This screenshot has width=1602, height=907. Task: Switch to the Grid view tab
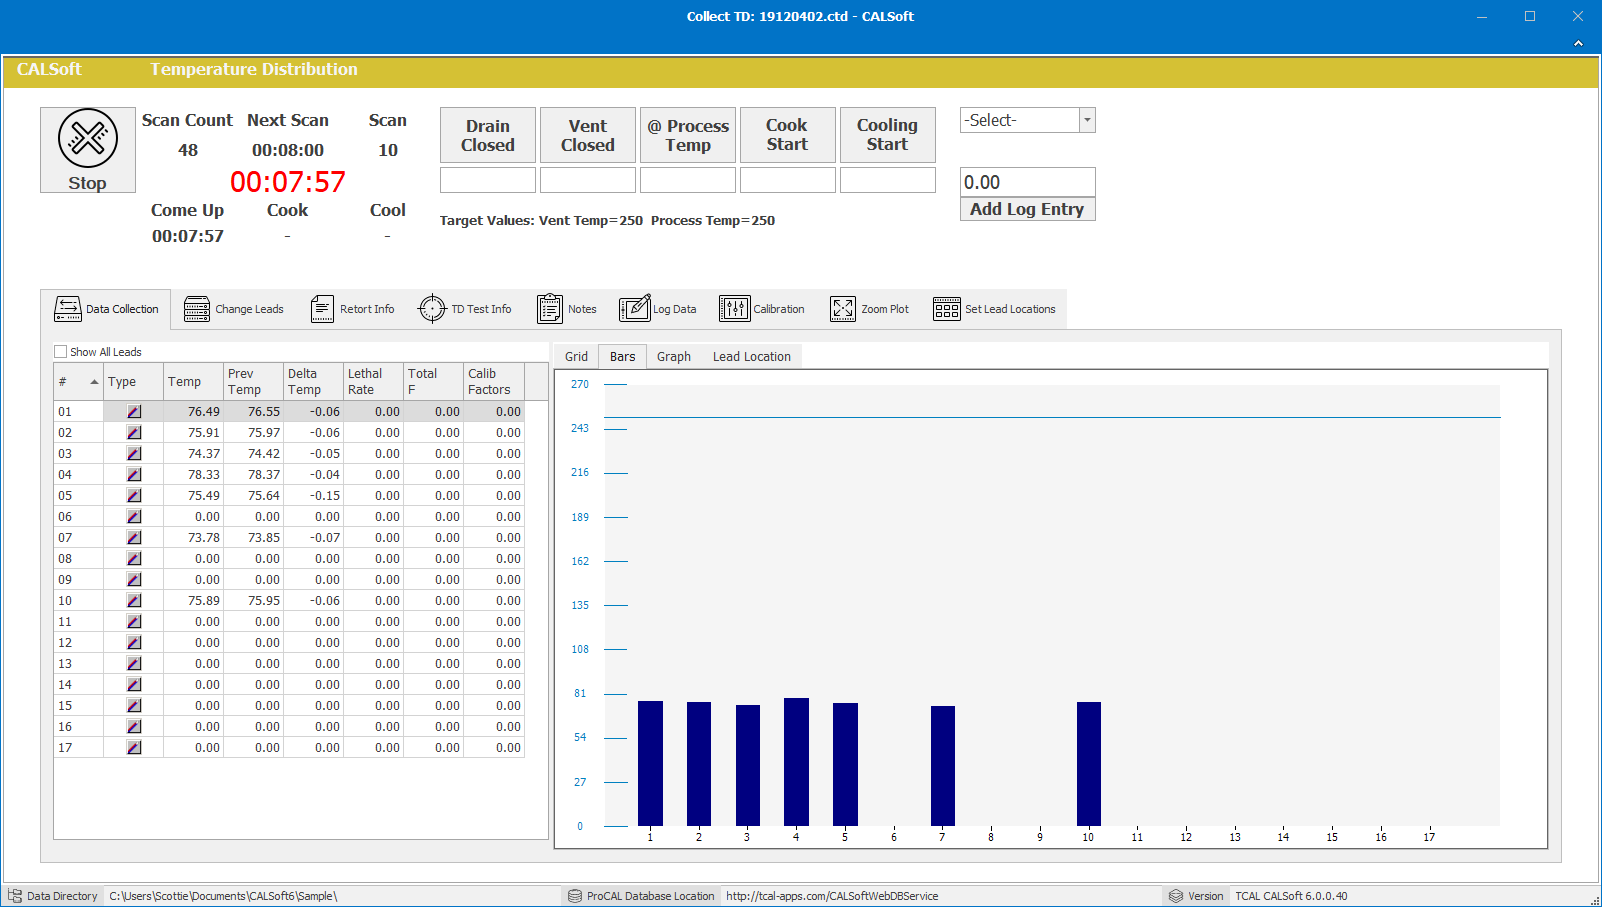tap(576, 356)
